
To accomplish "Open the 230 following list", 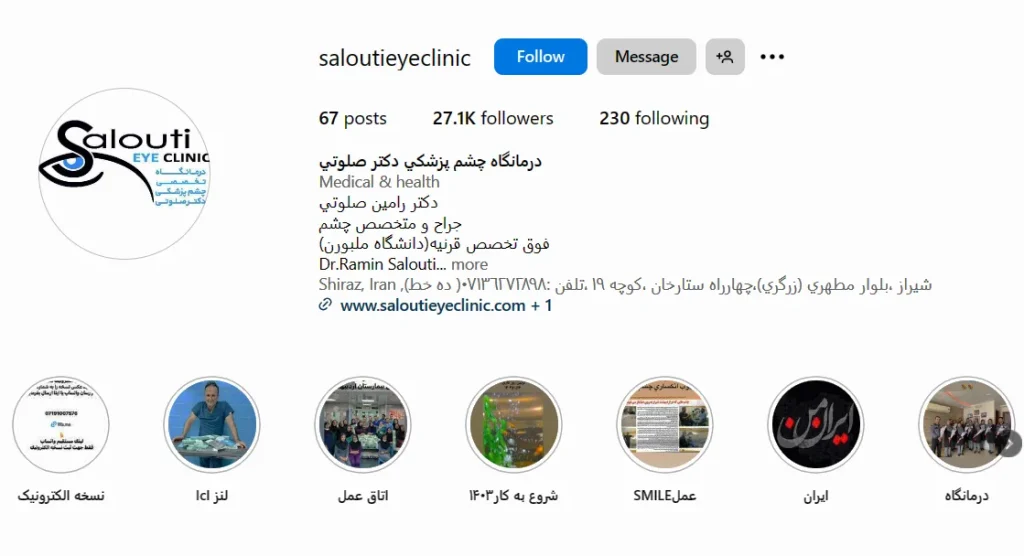I will [654, 118].
